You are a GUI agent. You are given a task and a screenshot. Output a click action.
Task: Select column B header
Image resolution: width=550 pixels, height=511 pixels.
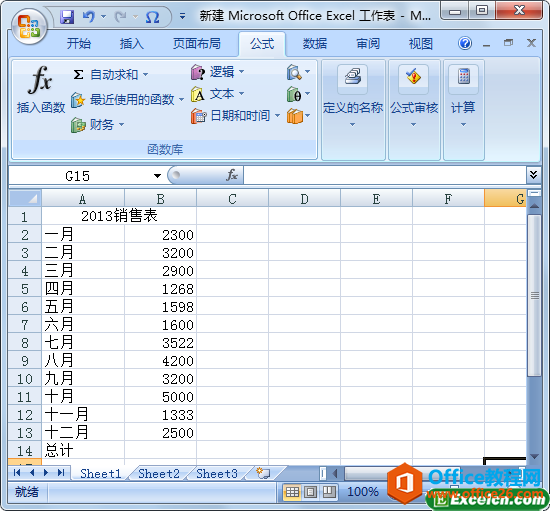160,199
